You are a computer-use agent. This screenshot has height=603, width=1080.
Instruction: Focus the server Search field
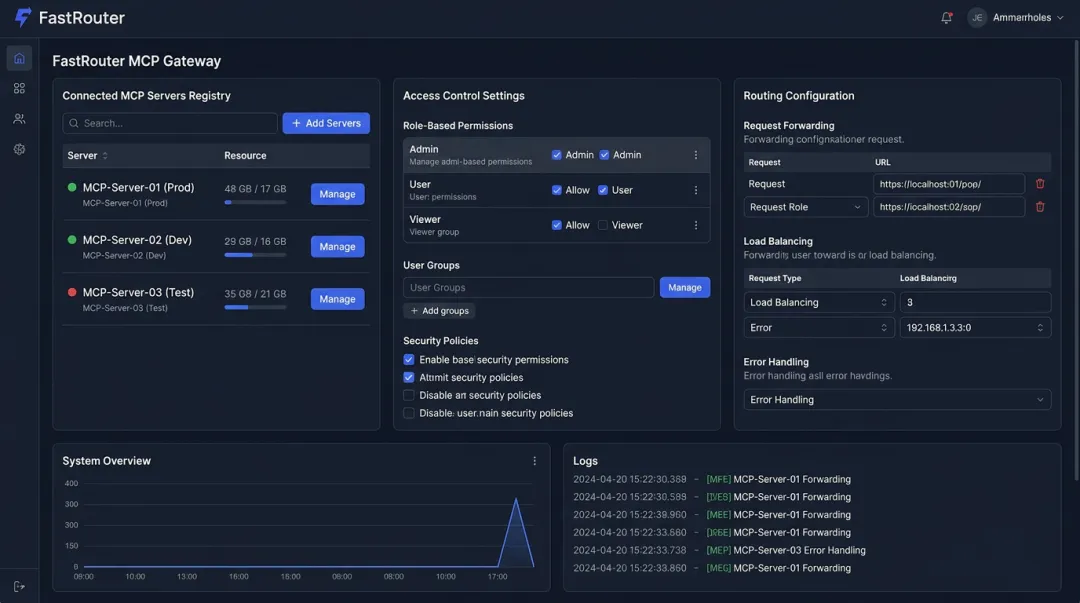tap(169, 123)
